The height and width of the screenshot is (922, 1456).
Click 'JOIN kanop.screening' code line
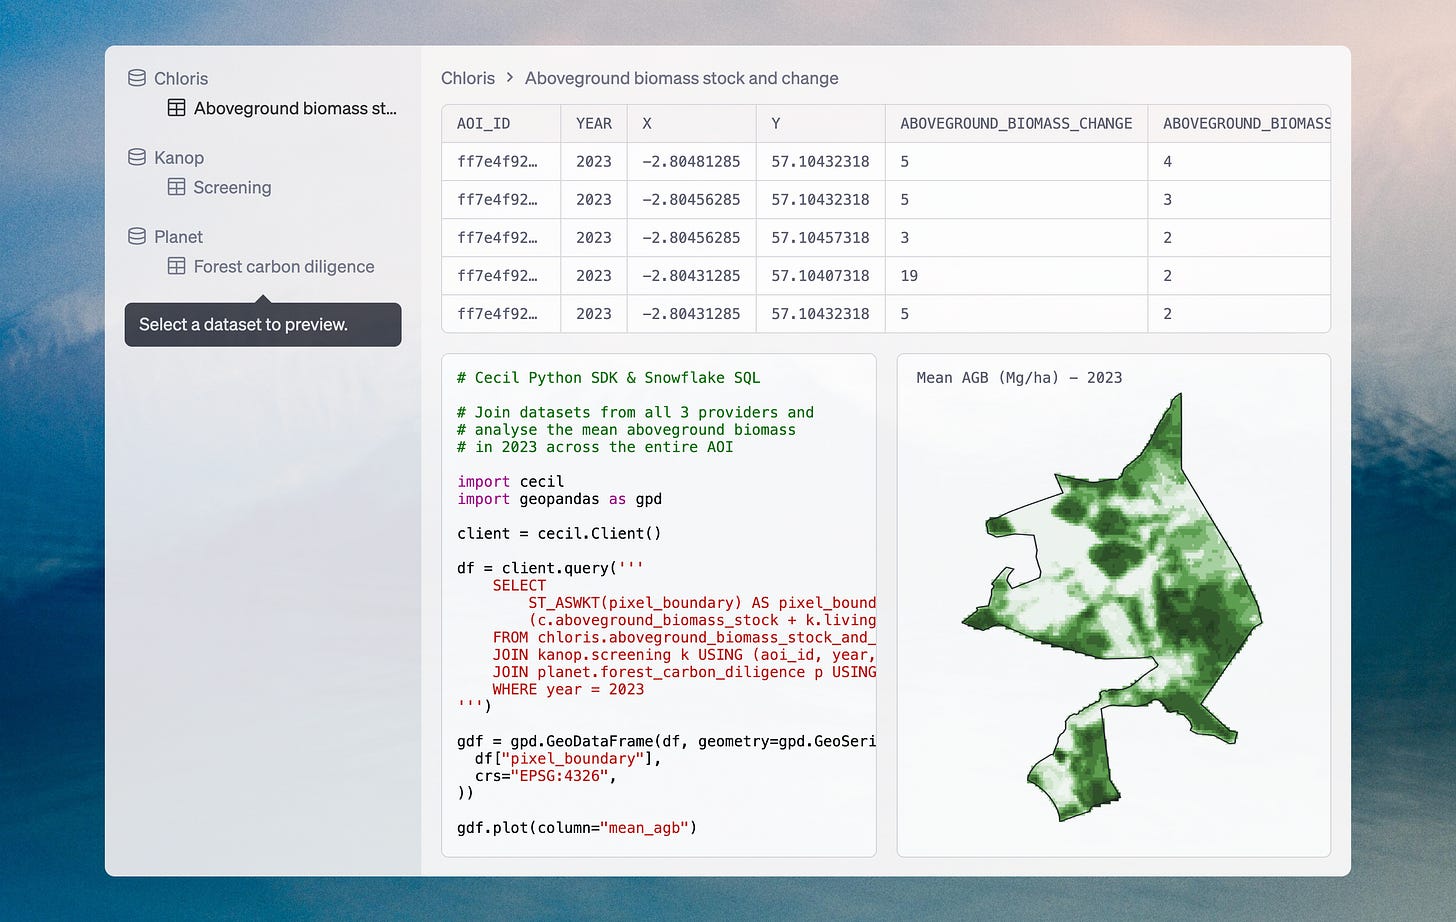[x=684, y=655]
